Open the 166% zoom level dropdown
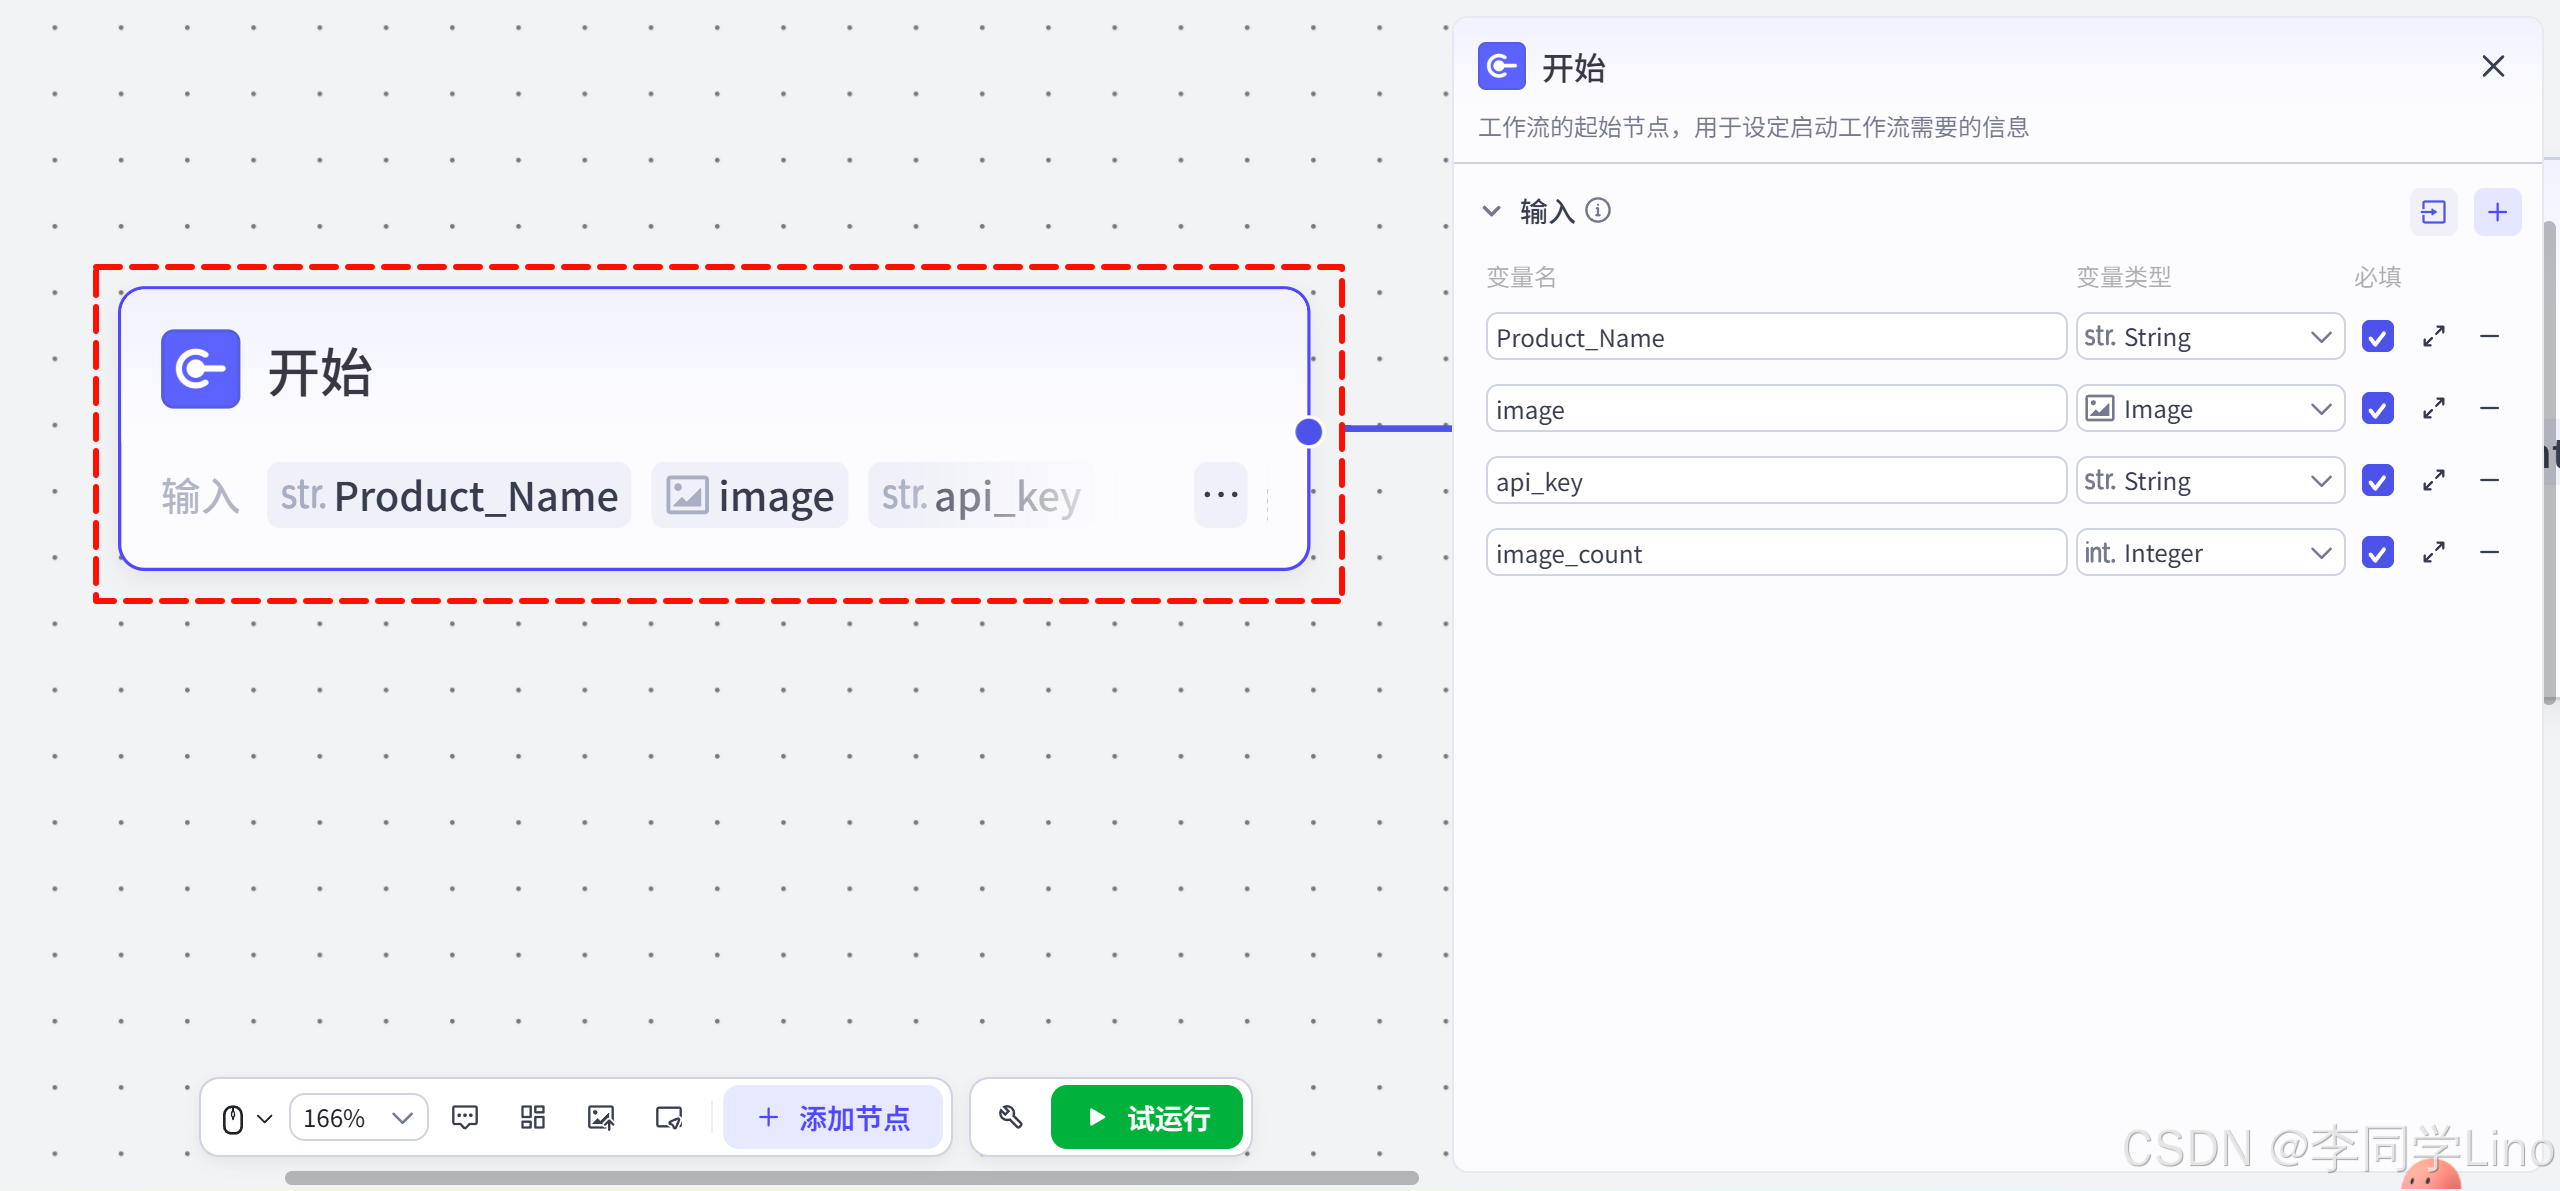This screenshot has height=1191, width=2560. (x=358, y=1117)
